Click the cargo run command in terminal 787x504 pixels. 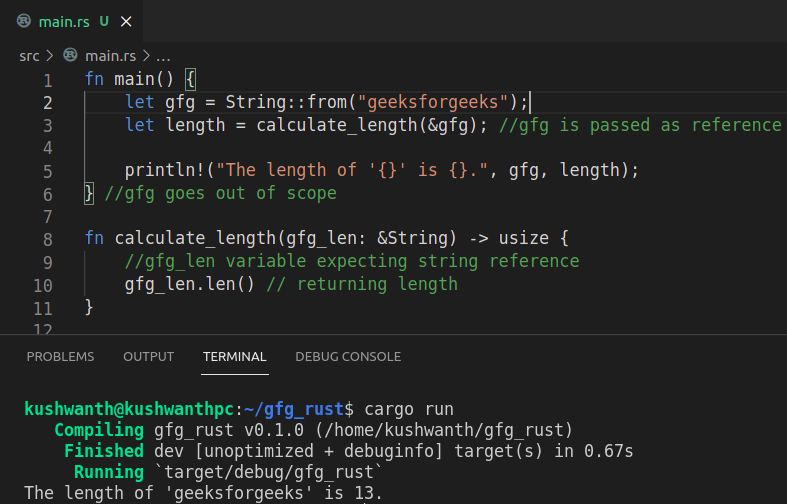[408, 408]
